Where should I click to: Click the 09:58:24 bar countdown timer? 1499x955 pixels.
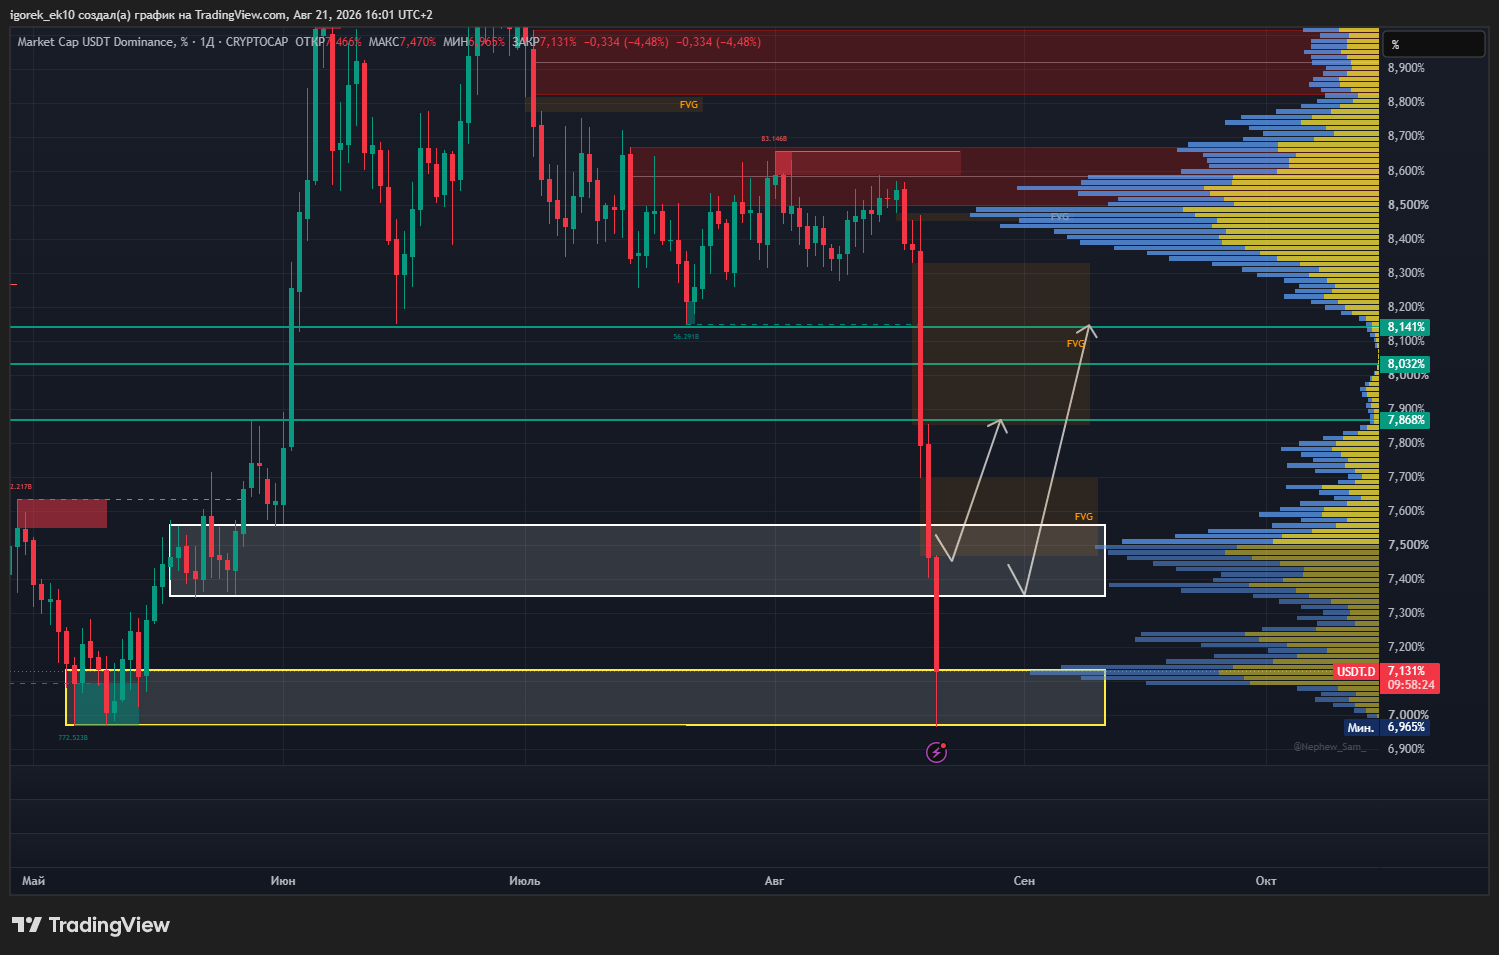[1410, 685]
